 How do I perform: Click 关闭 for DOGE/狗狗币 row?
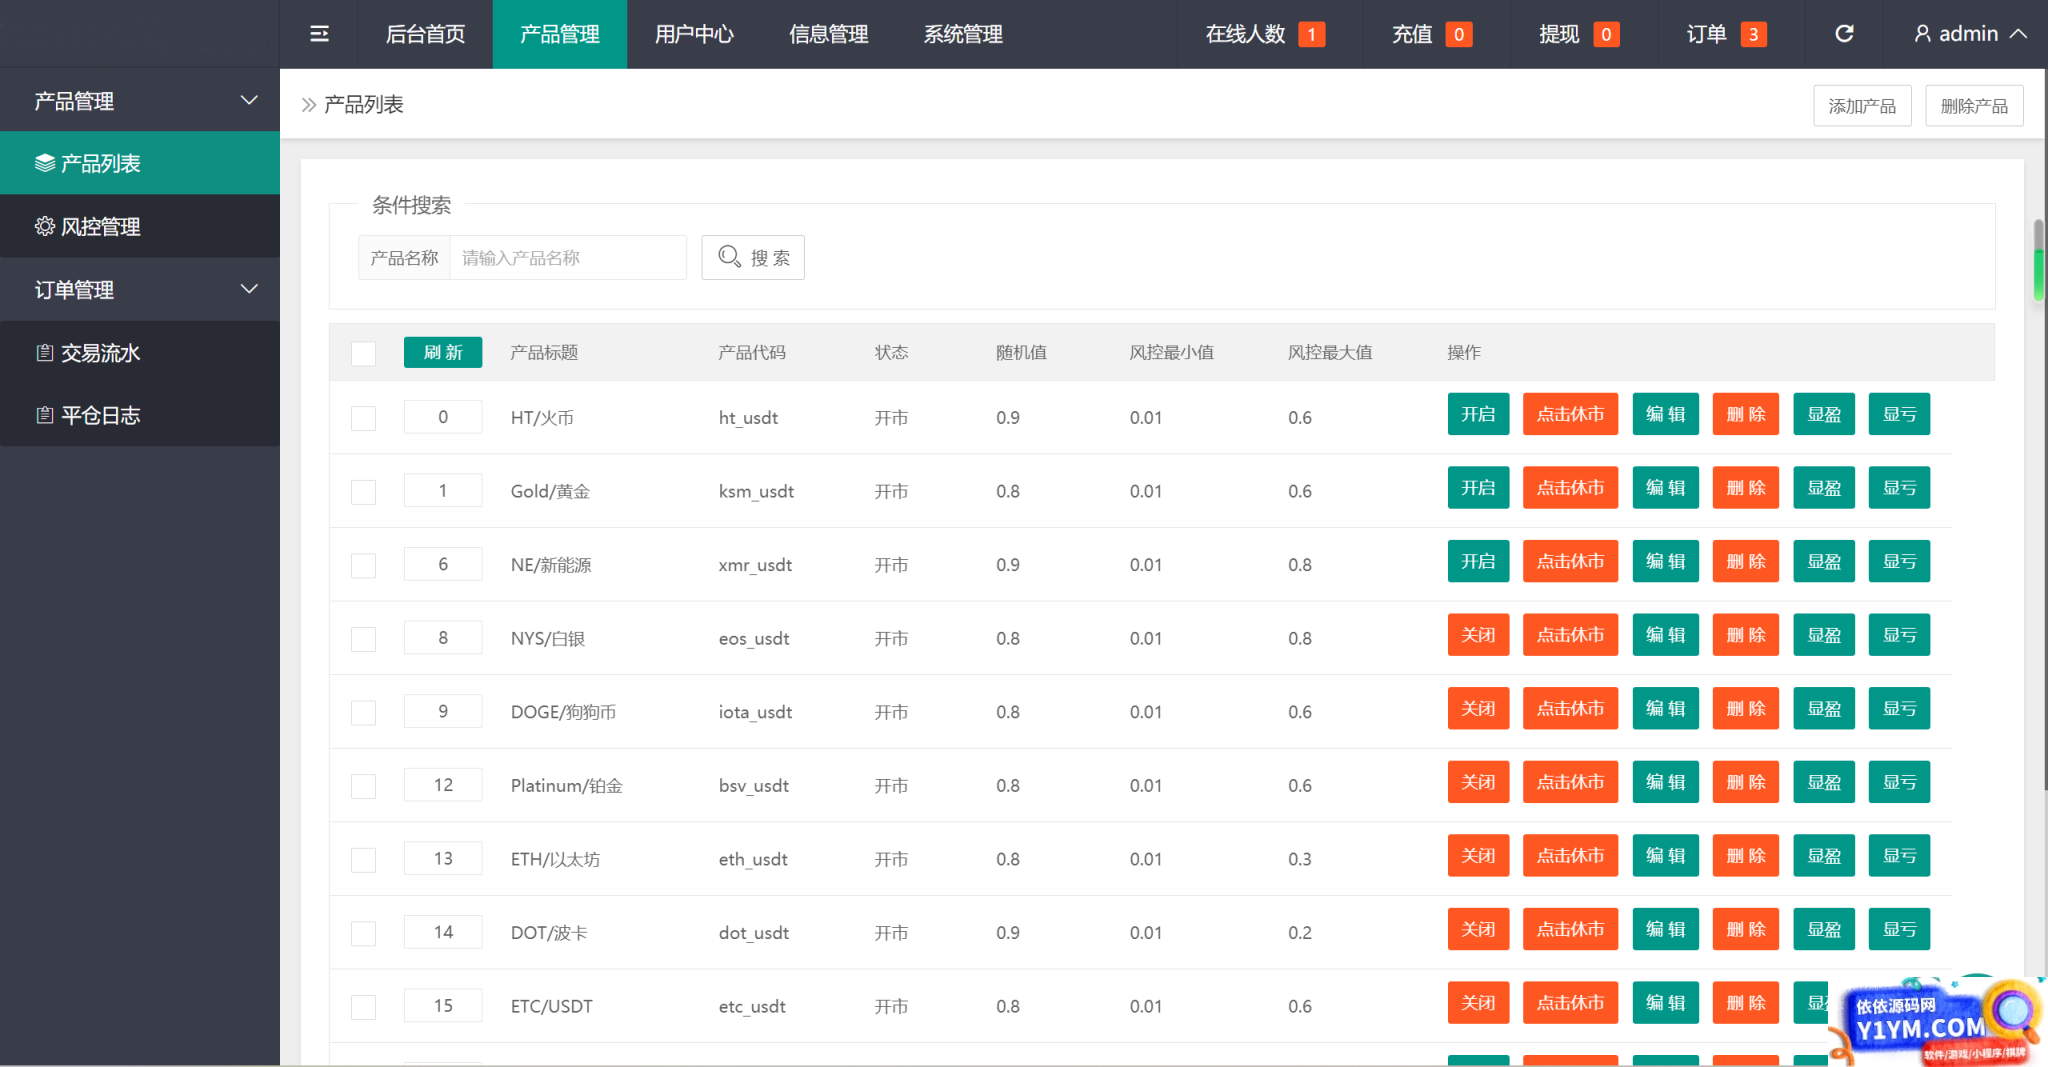pyautogui.click(x=1478, y=708)
